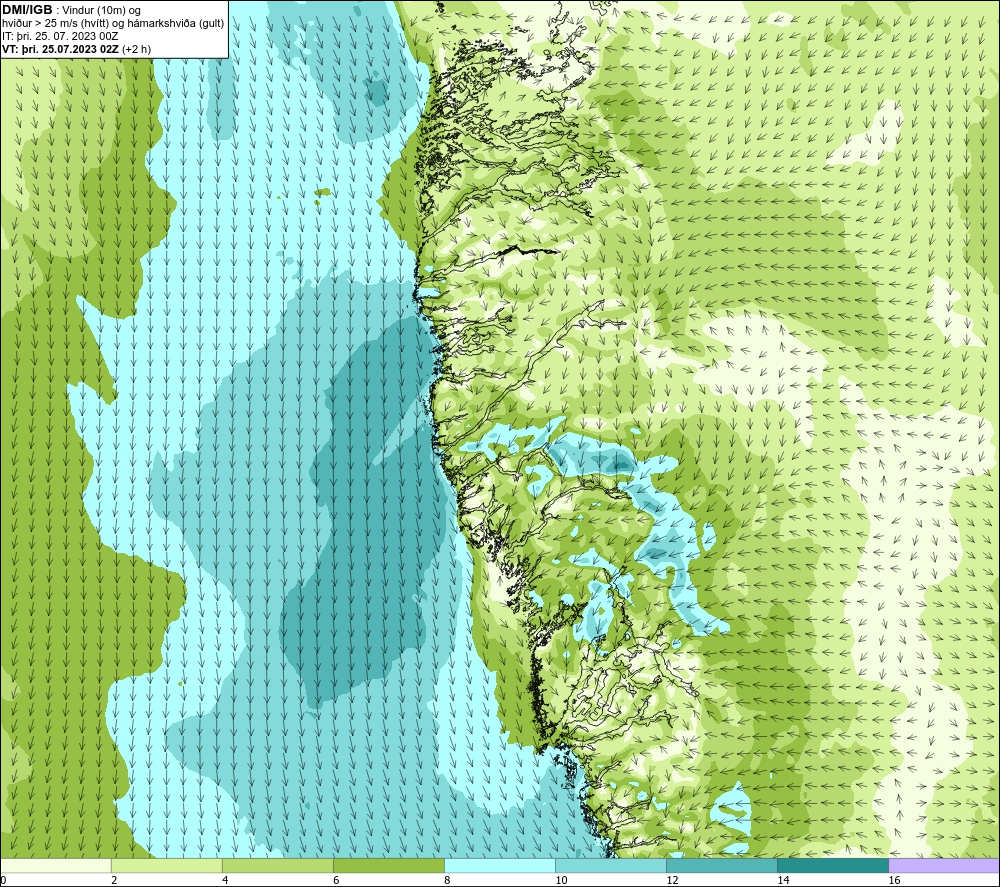The width and height of the screenshot is (1000, 887).
Task: Click the legend scale label '0'
Action: coord(4,880)
